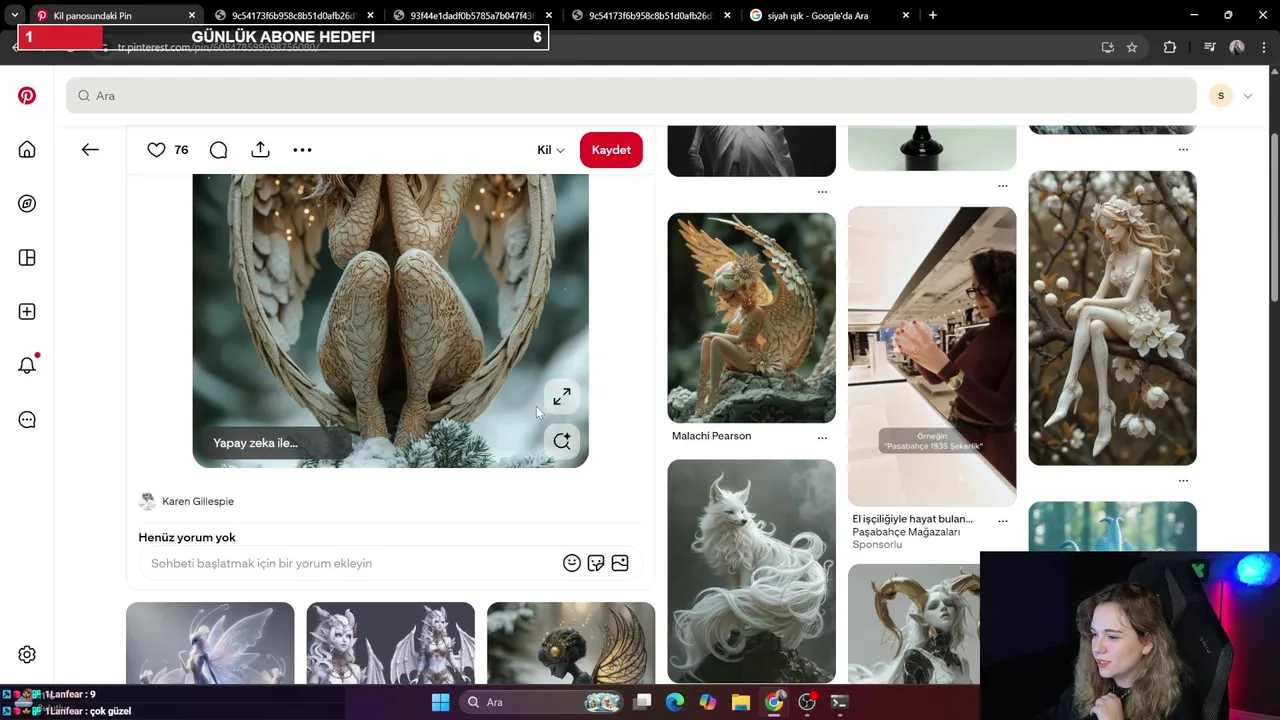The image size is (1280, 720).
Task: Click the Pinterest Ara search field
Action: click(631, 96)
